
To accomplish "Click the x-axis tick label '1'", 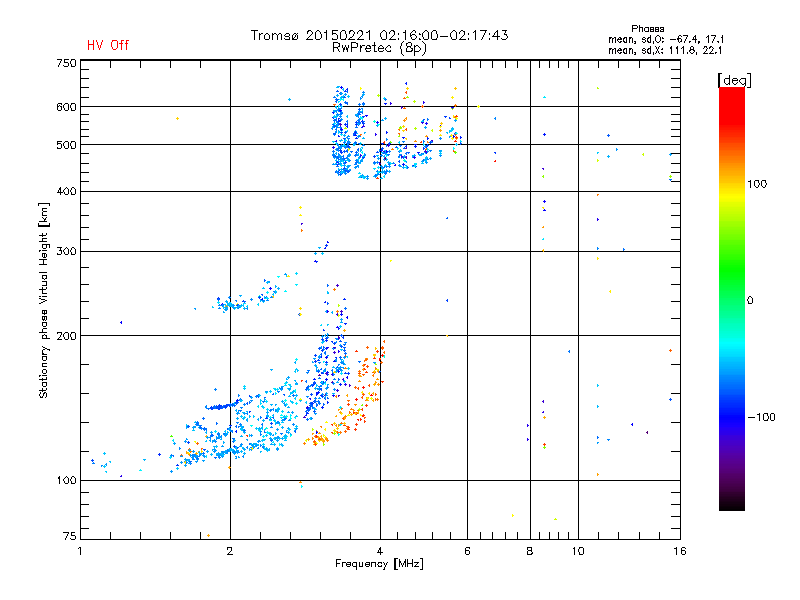I will click(80, 551).
